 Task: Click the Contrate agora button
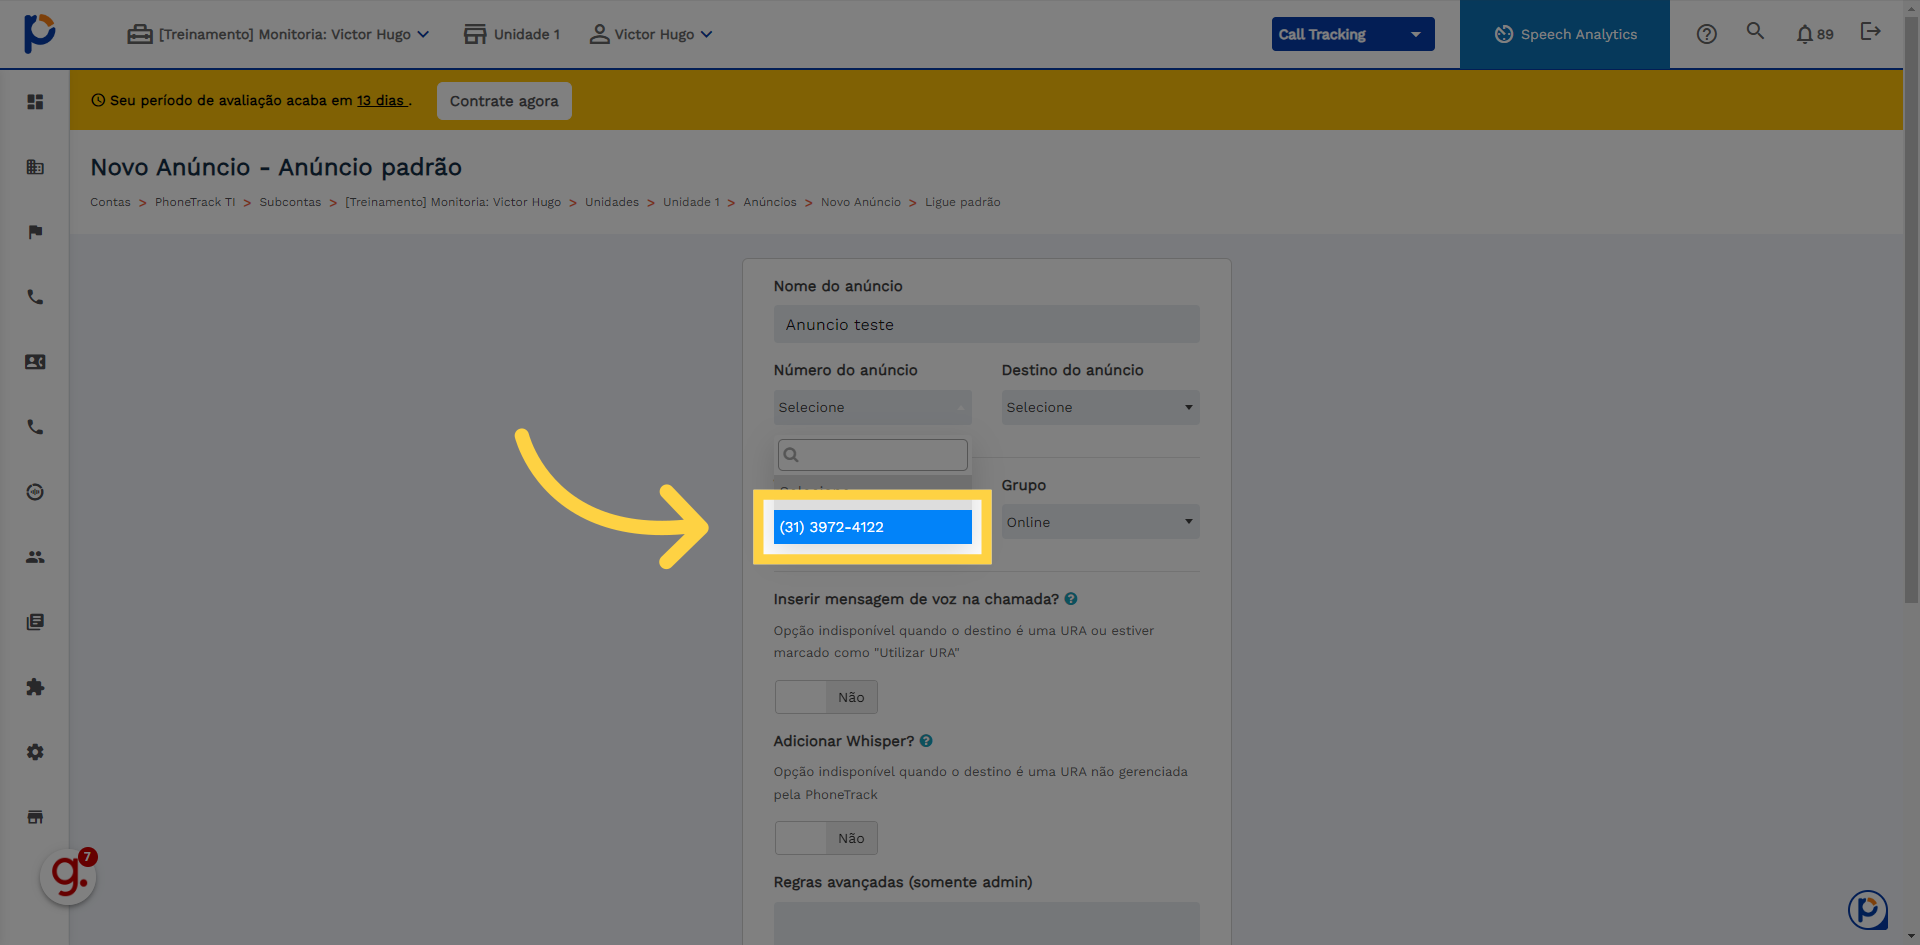click(x=504, y=101)
